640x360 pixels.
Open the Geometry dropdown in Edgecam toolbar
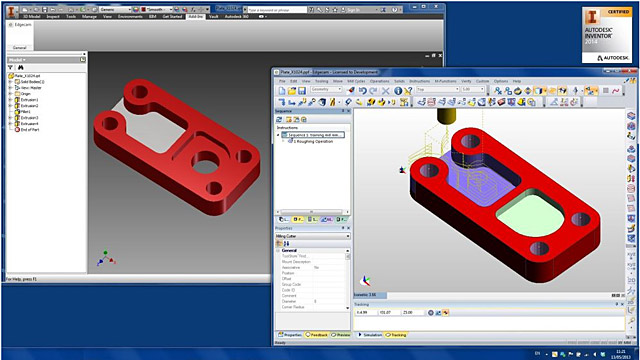coord(326,89)
